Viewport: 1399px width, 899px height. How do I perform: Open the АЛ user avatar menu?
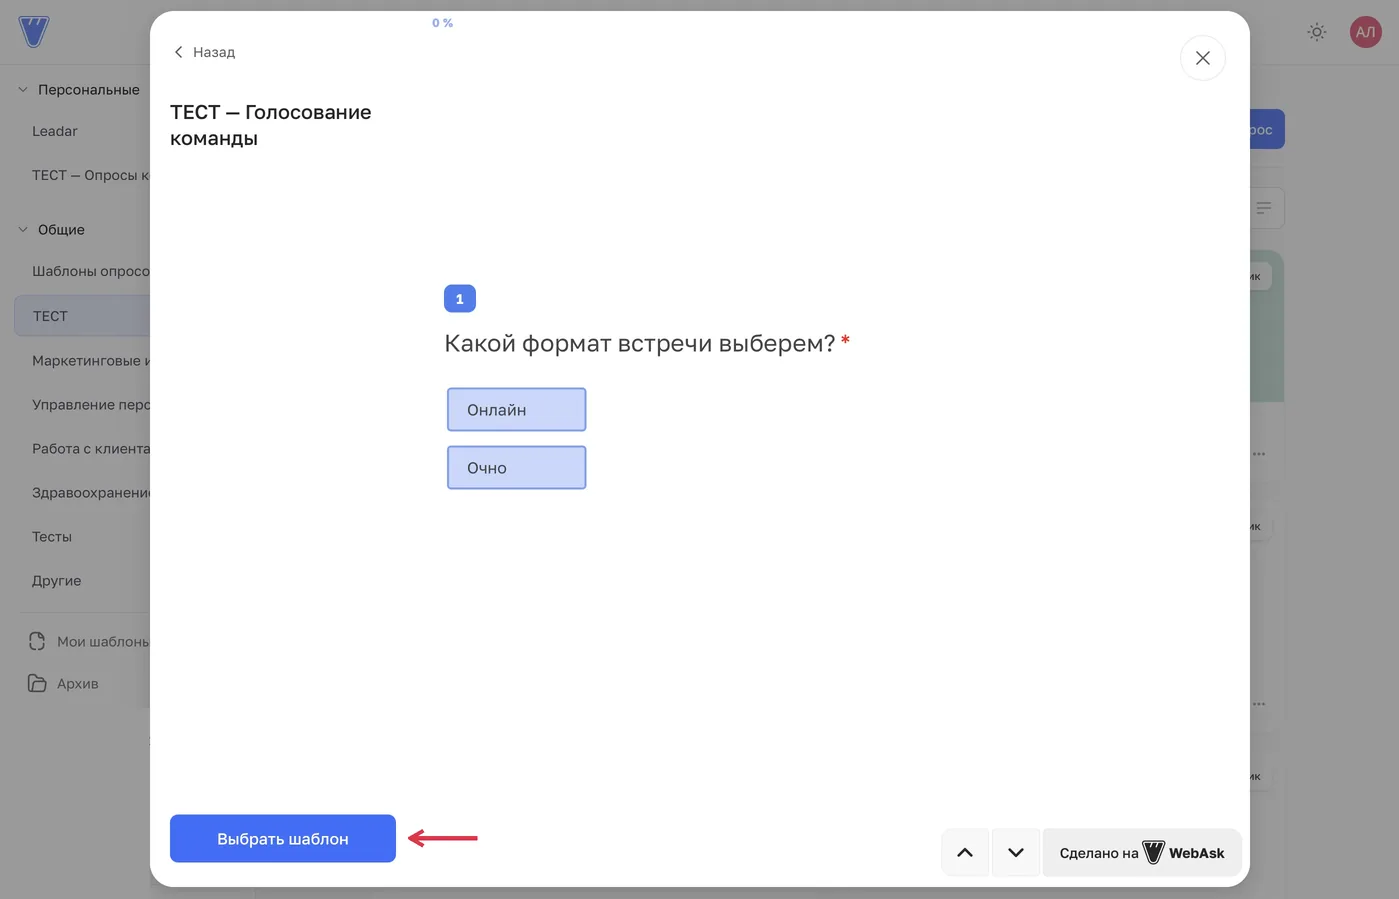tap(1365, 32)
